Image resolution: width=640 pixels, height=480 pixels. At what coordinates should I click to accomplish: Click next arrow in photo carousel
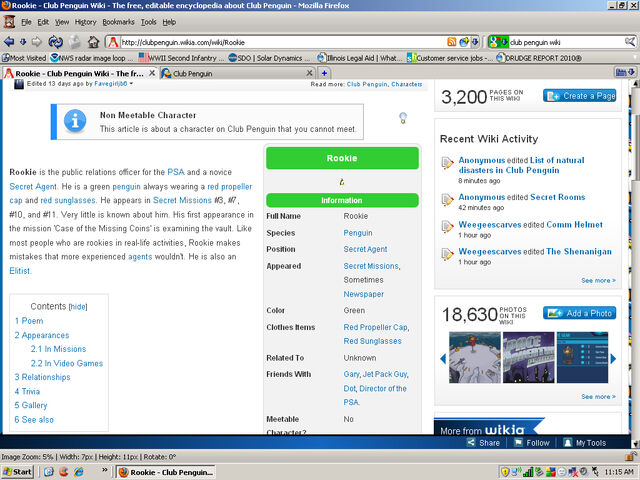(613, 358)
